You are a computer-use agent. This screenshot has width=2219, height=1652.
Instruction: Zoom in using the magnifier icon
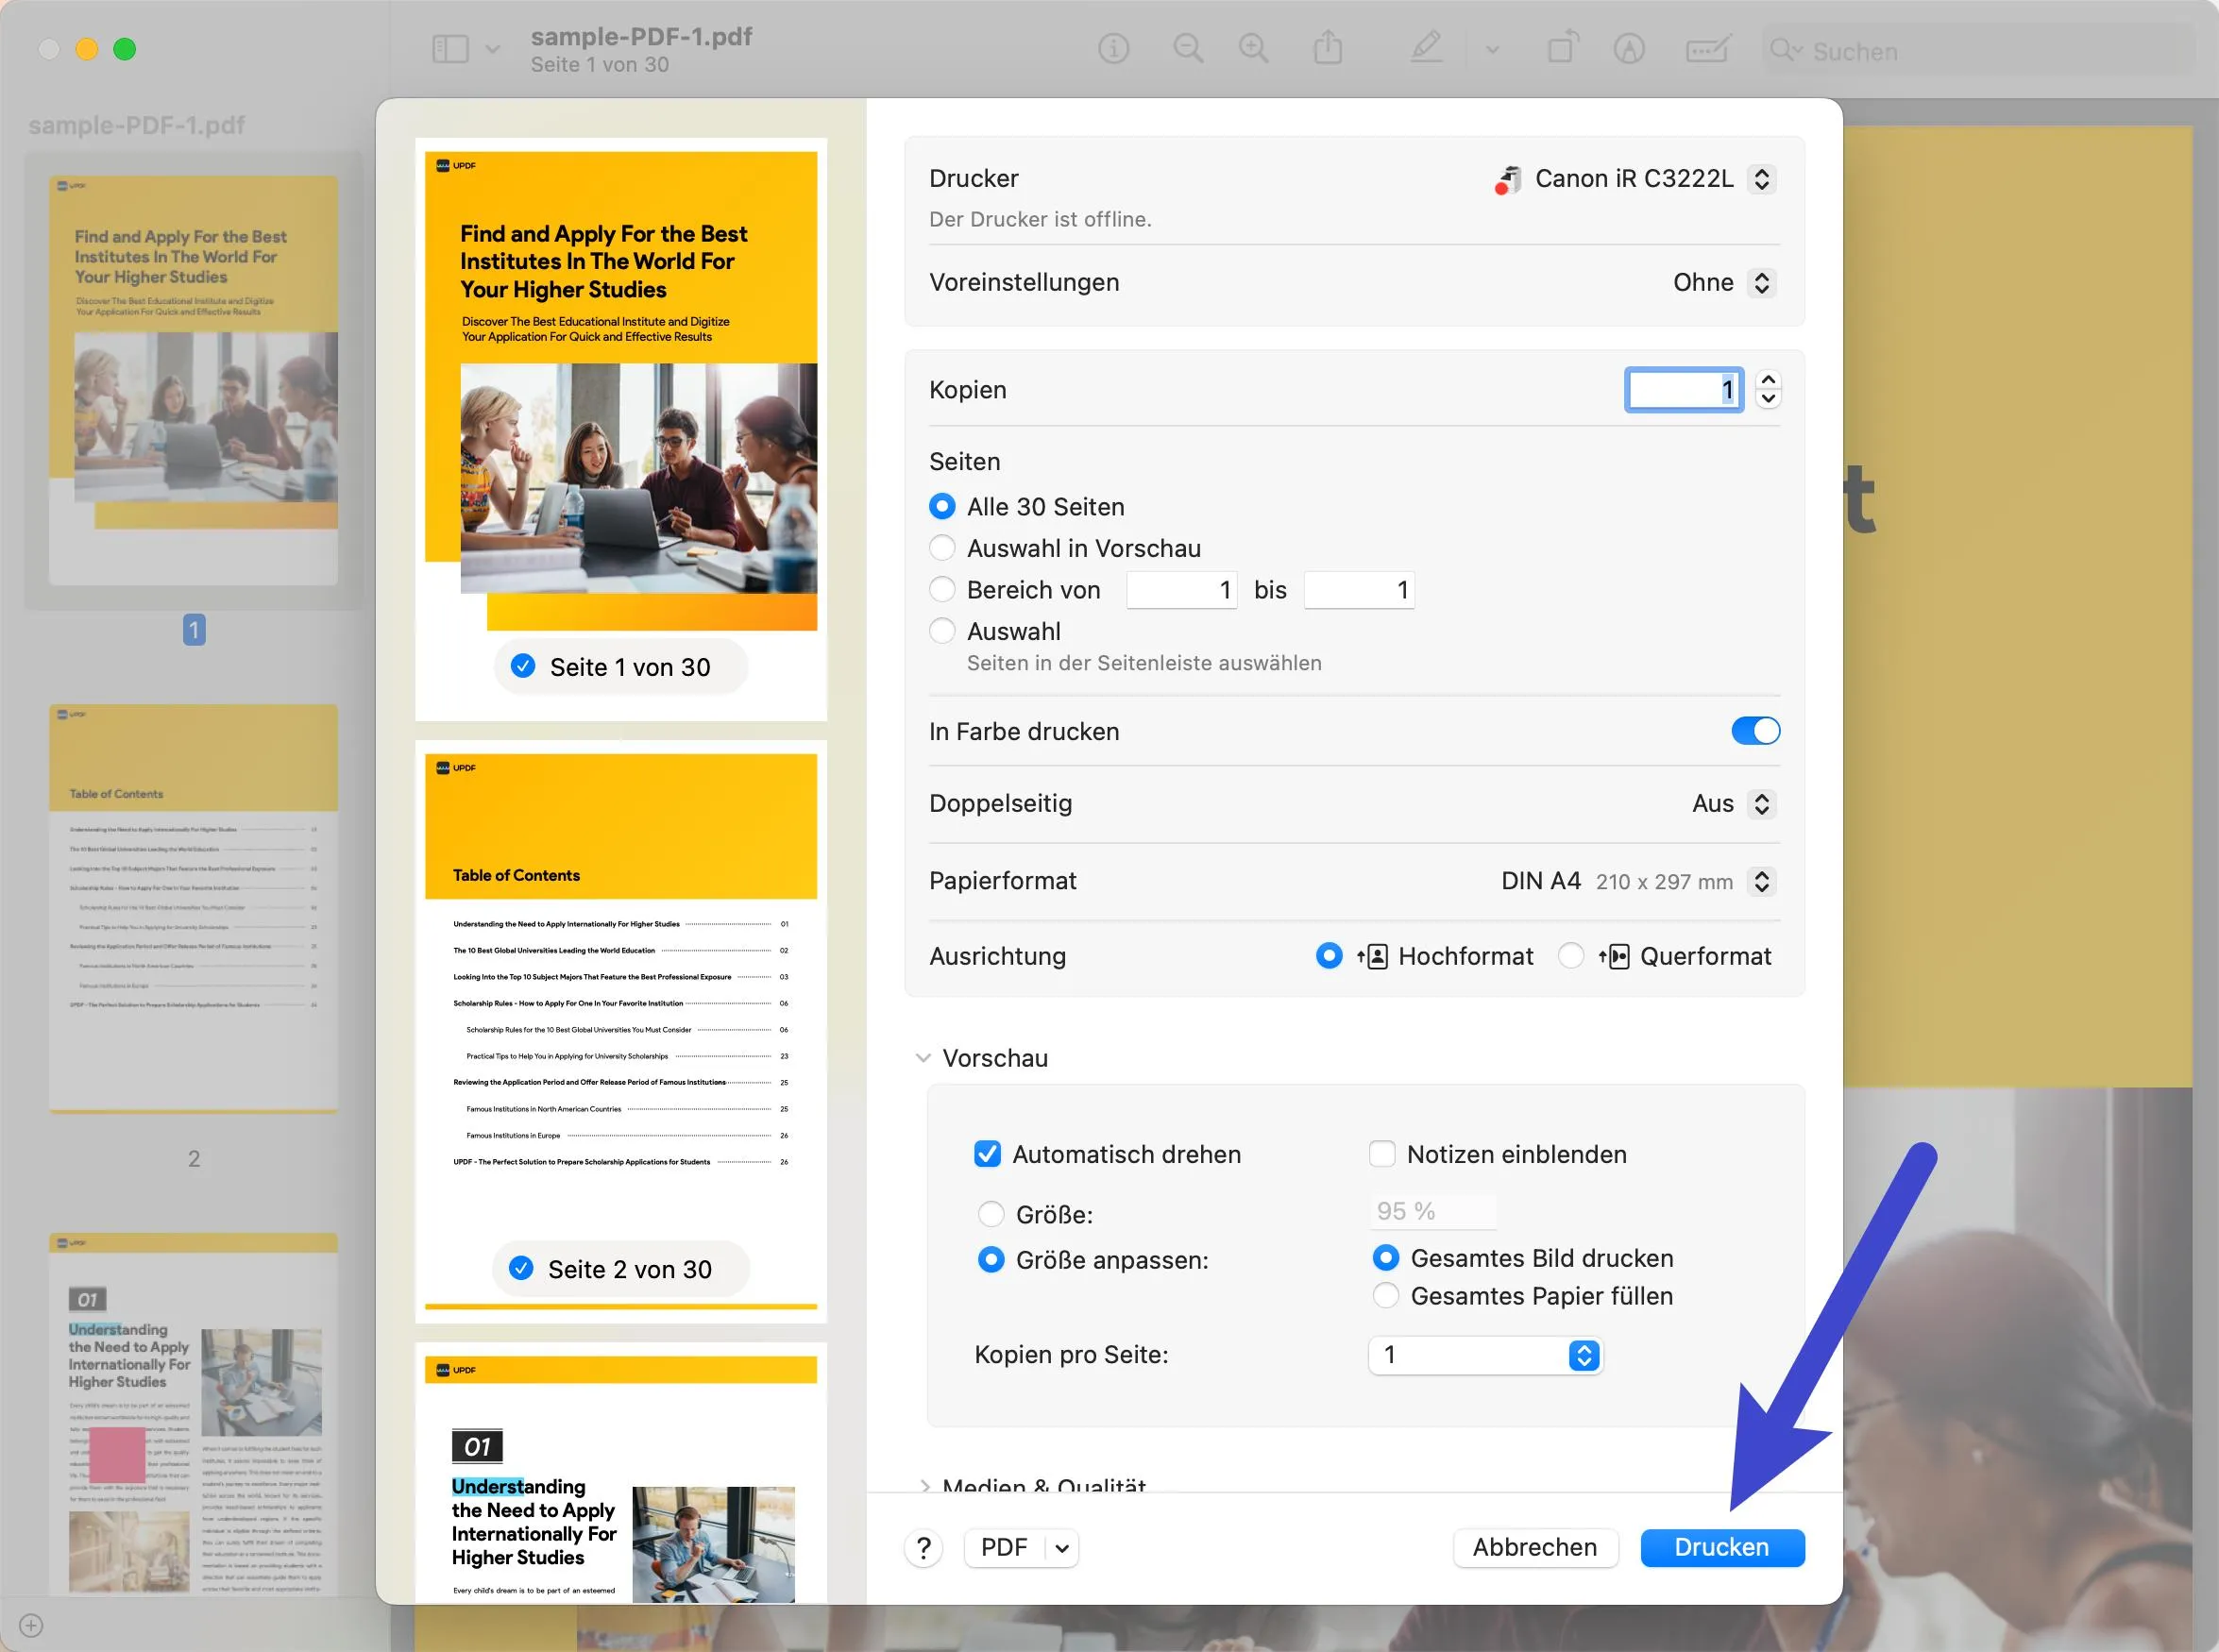tap(1253, 48)
